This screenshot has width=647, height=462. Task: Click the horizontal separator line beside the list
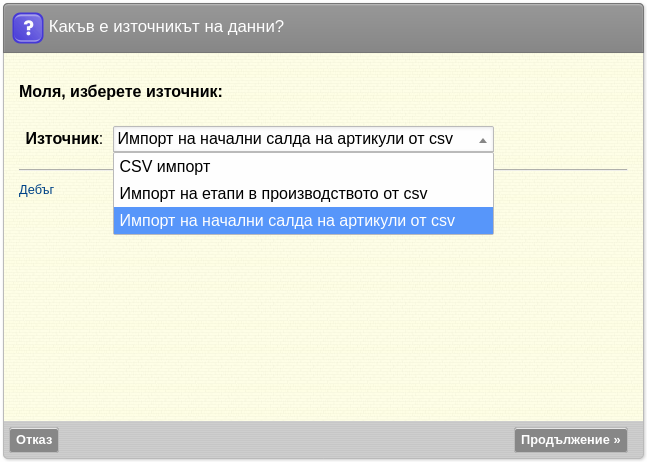560,169
